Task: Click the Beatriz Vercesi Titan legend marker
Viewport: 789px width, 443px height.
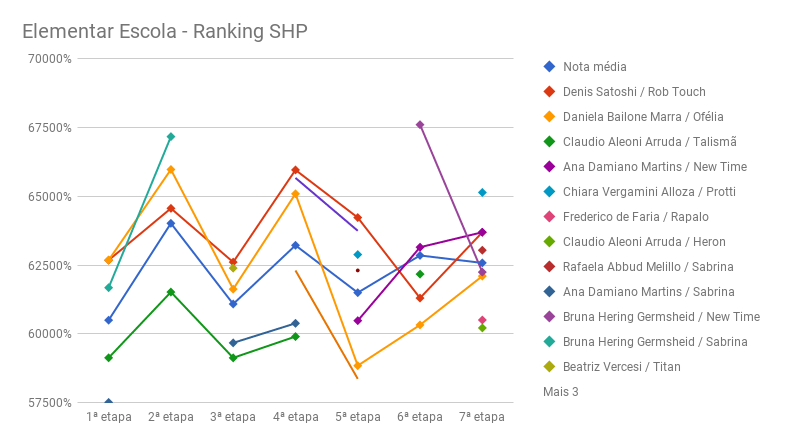Action: click(x=548, y=367)
